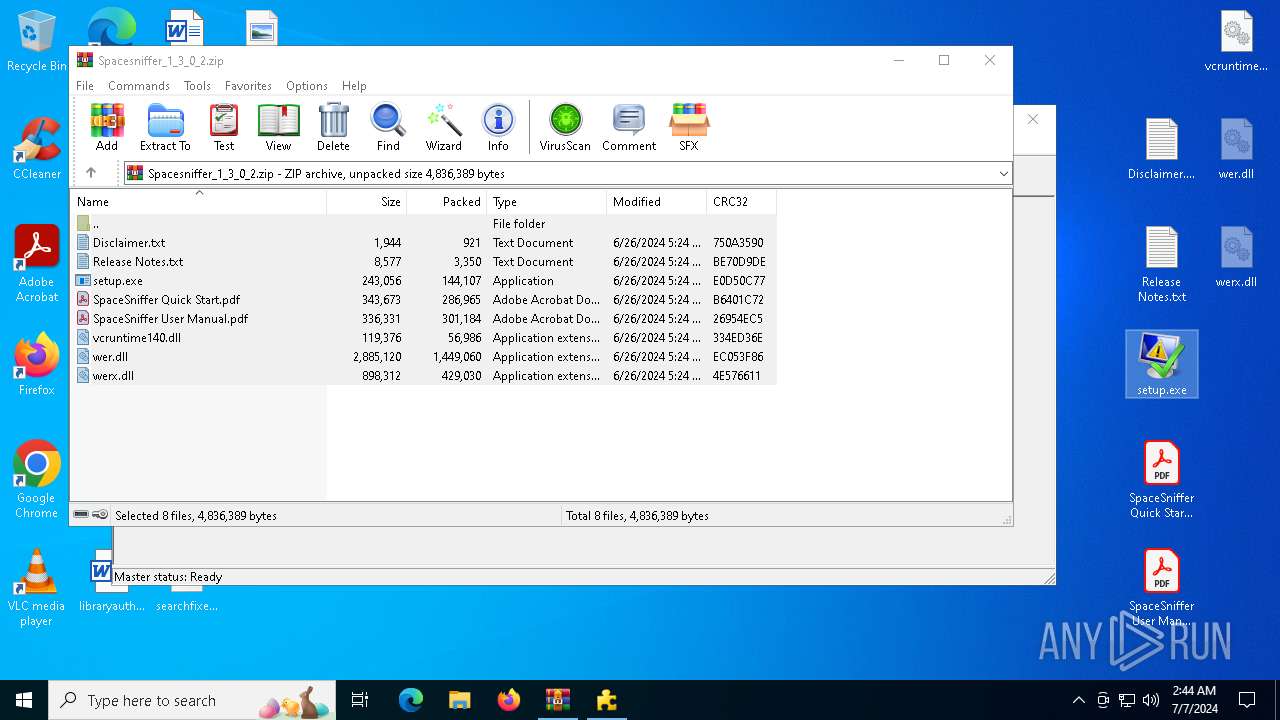The width and height of the screenshot is (1280, 720).
Task: Select werx.dll desktop file icon
Action: pos(1236,256)
